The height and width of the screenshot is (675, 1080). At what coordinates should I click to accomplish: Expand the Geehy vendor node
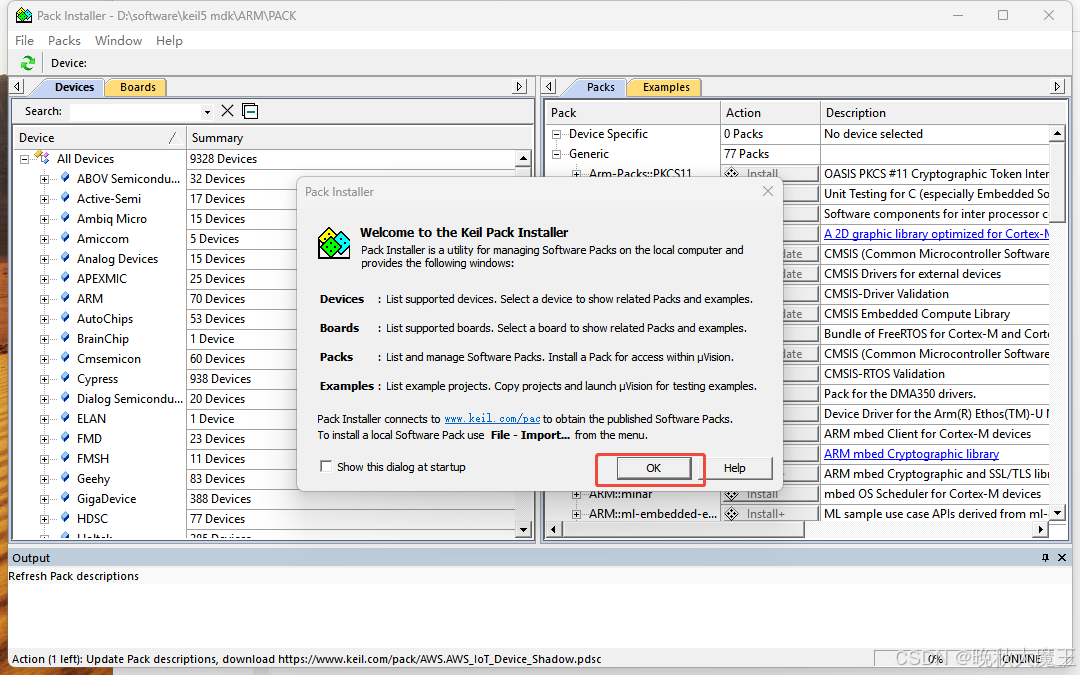click(44, 479)
